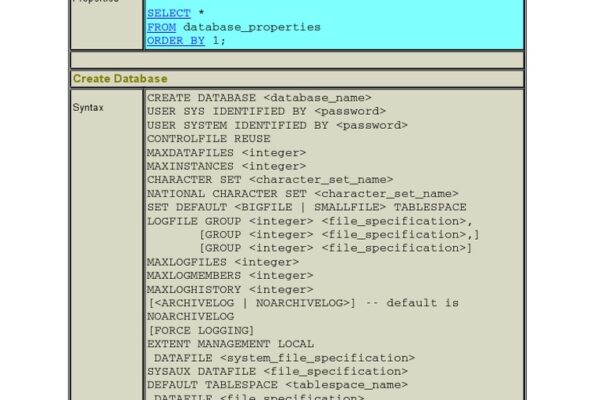Screen dimensions: 600x400
Task: Click the database_properties table name
Action: pos(252,27)
